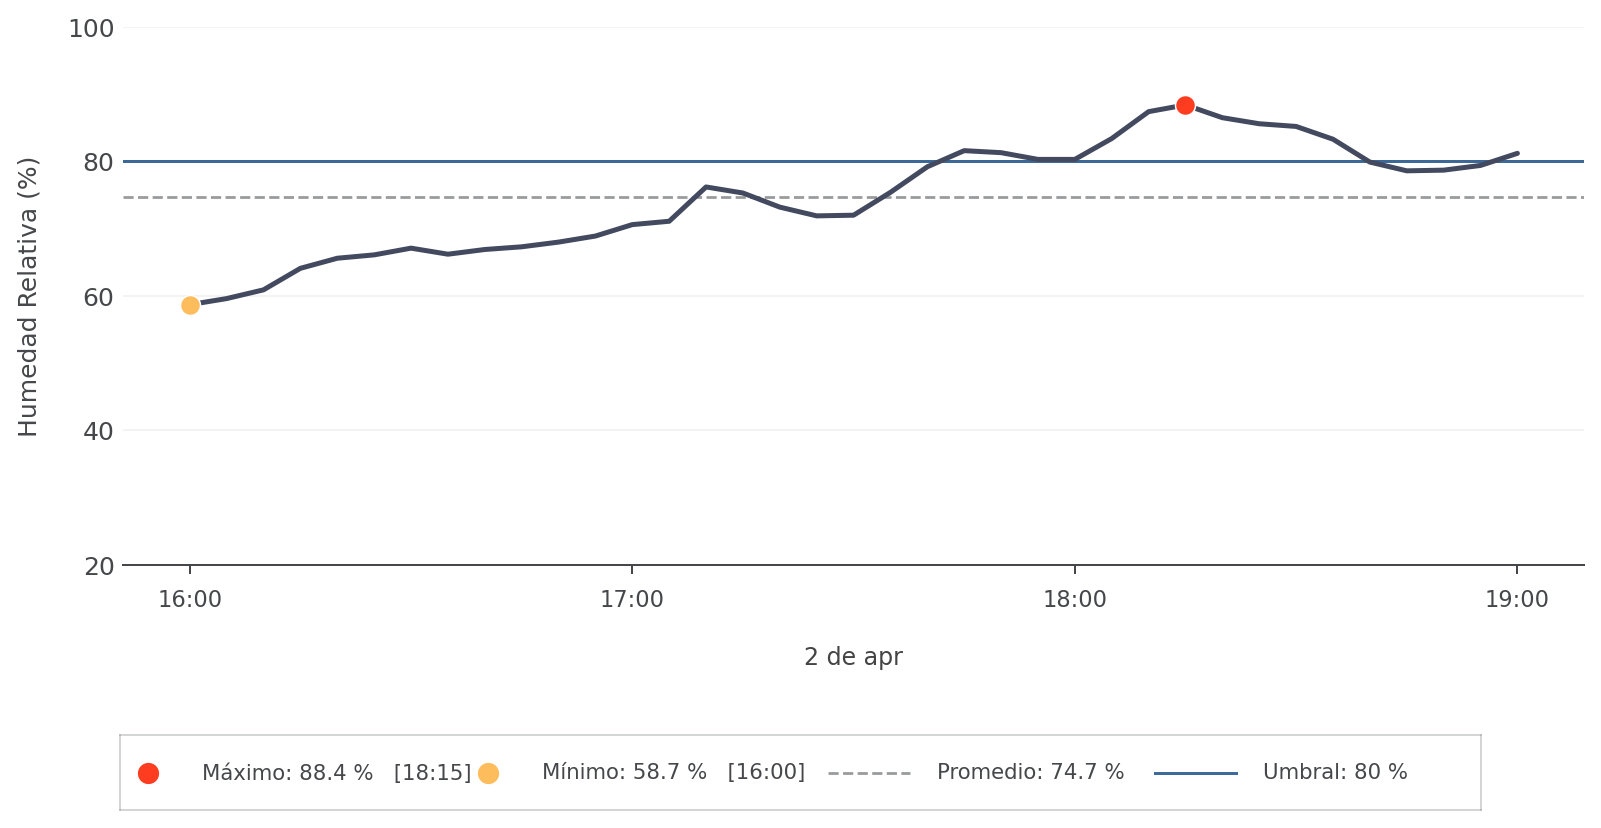Click the 16:00 x-axis tick label

click(x=190, y=600)
